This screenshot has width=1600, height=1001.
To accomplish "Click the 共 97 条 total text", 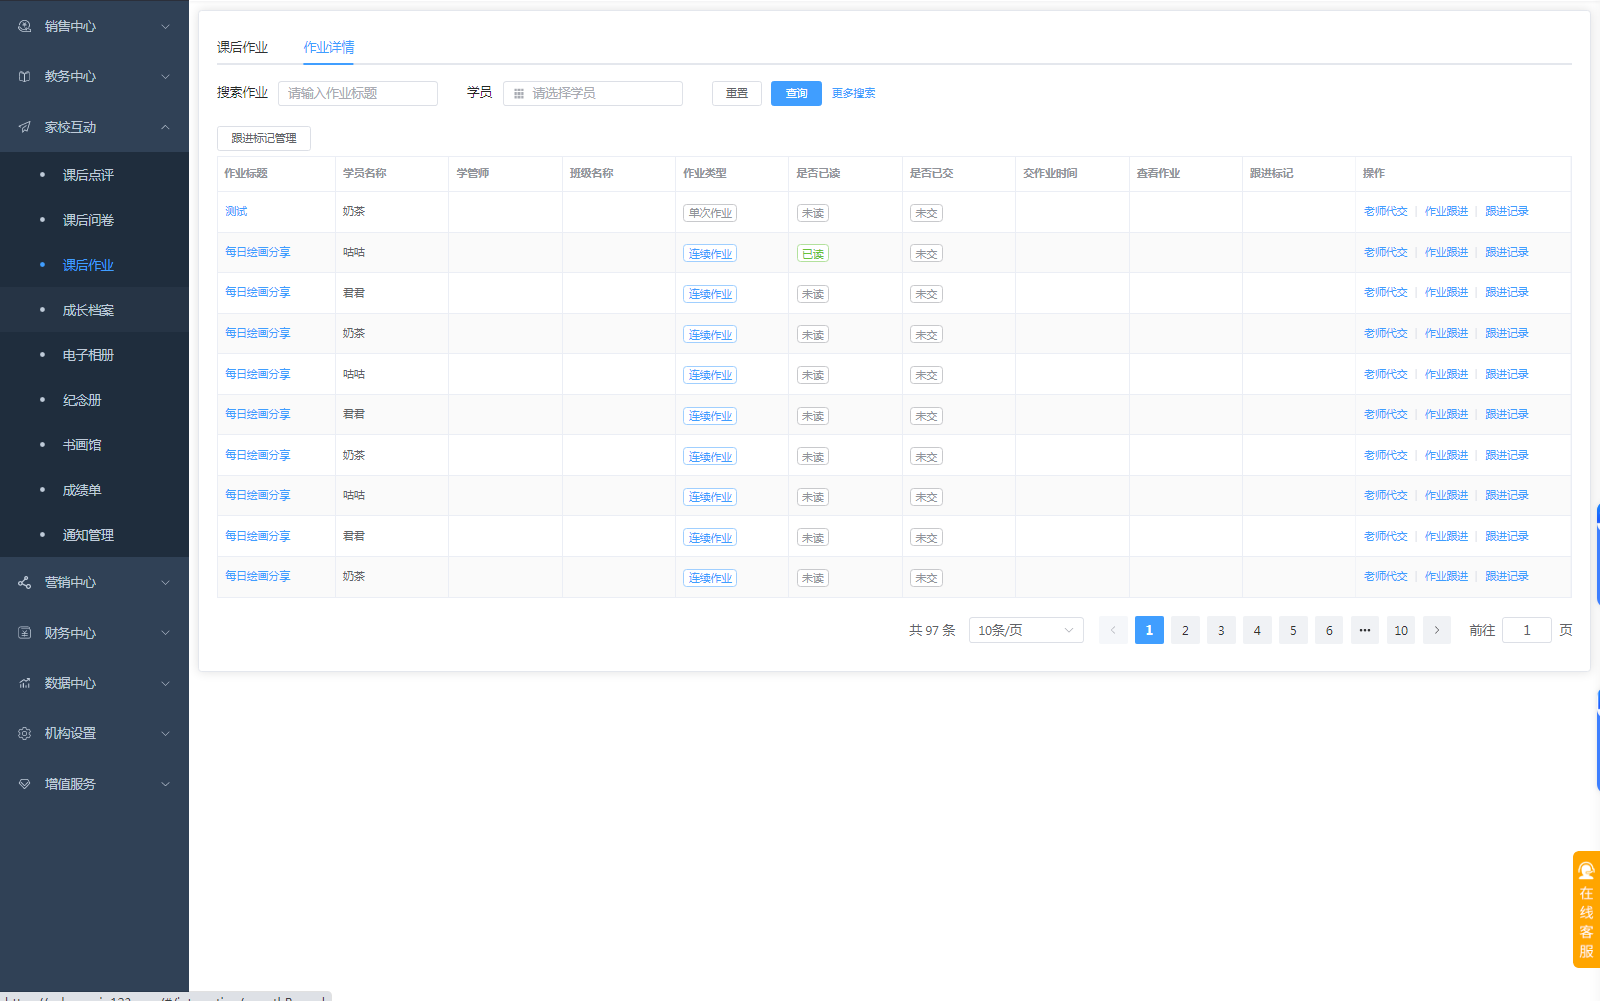I will coord(932,630).
